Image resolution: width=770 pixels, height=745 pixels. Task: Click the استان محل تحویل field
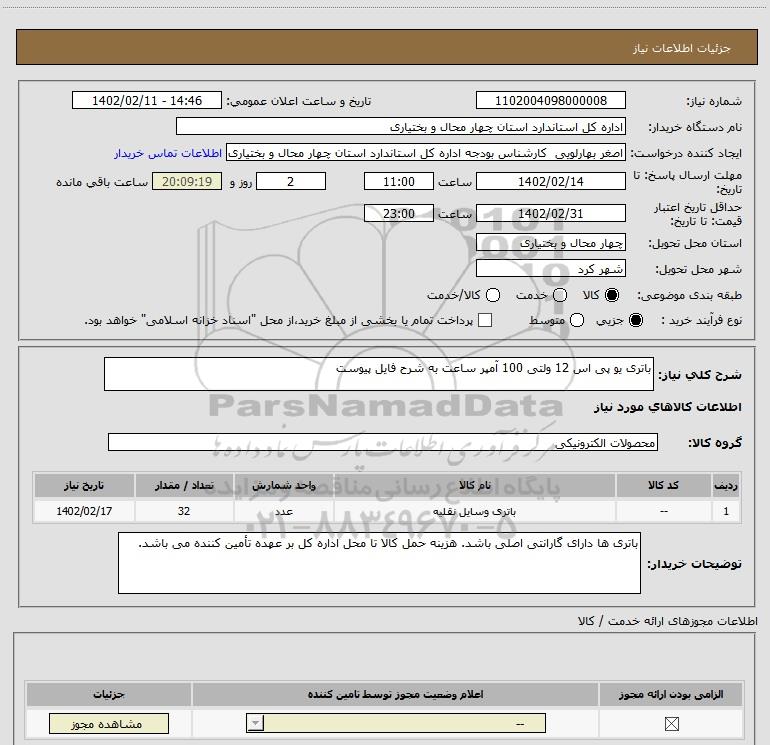pyautogui.click(x=550, y=243)
